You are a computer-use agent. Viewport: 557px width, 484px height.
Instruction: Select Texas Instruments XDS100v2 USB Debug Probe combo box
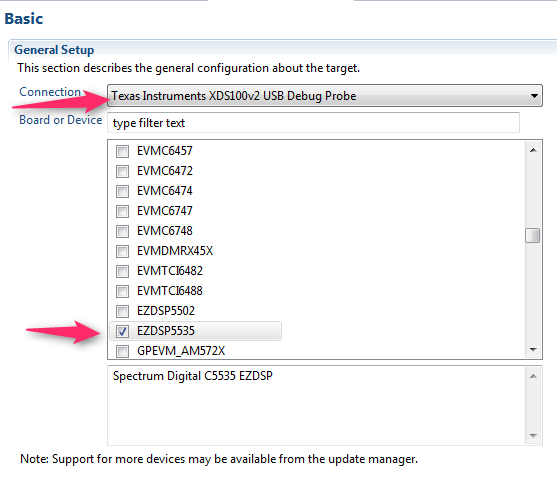click(325, 96)
